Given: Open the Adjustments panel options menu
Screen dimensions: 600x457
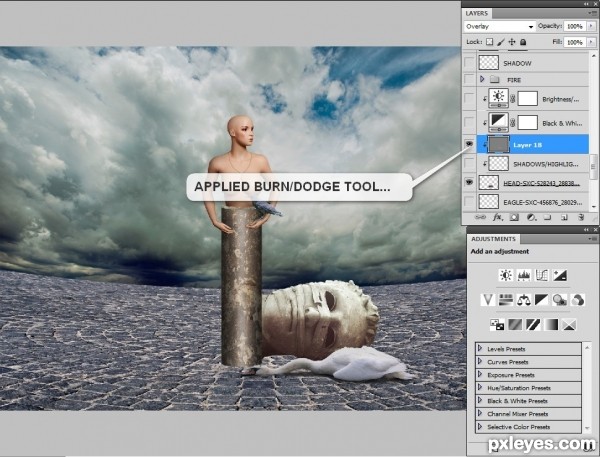Looking at the screenshot, I should (x=593, y=239).
